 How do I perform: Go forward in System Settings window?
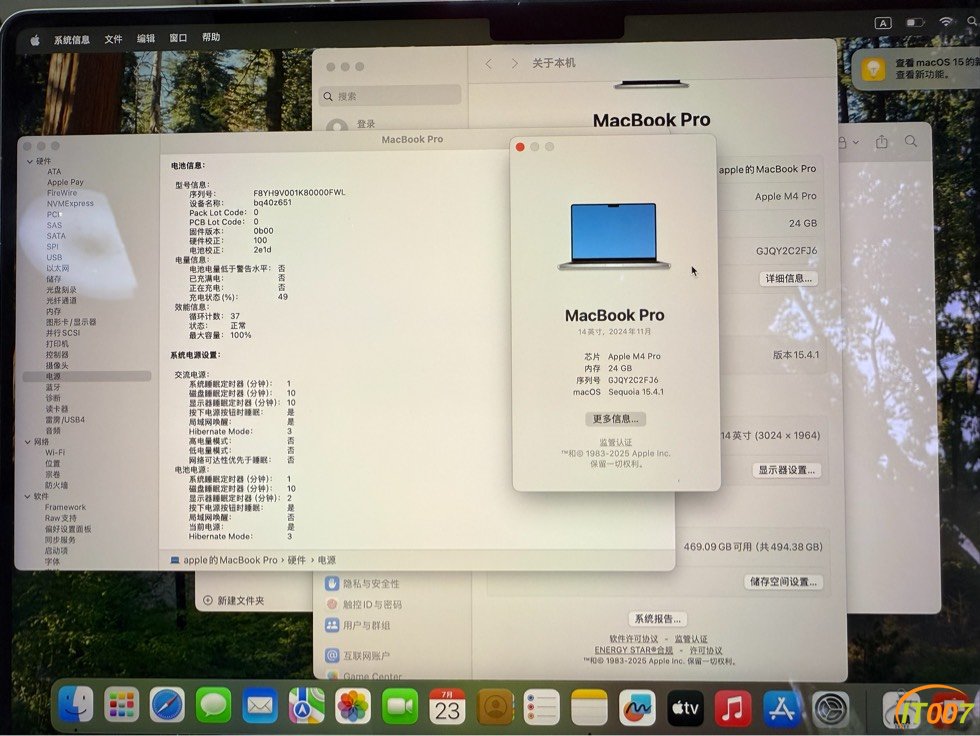(x=514, y=64)
